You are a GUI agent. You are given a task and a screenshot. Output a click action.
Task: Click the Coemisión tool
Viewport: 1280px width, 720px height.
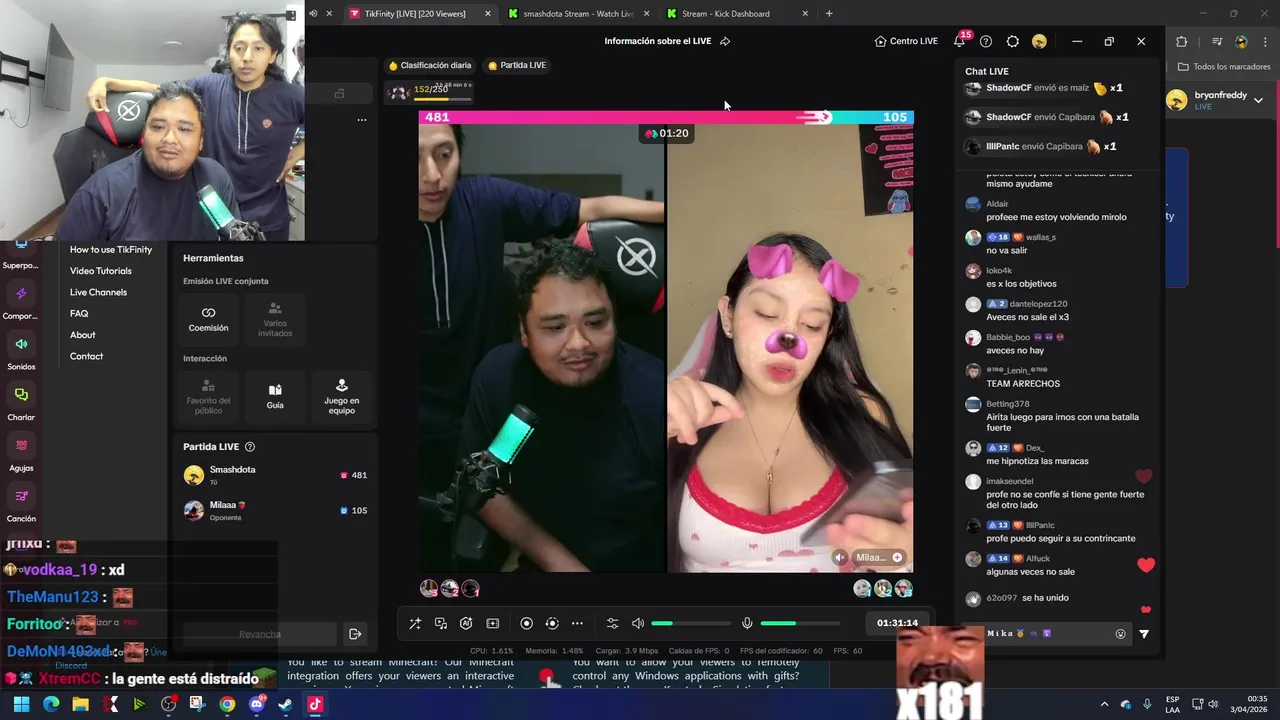point(208,319)
